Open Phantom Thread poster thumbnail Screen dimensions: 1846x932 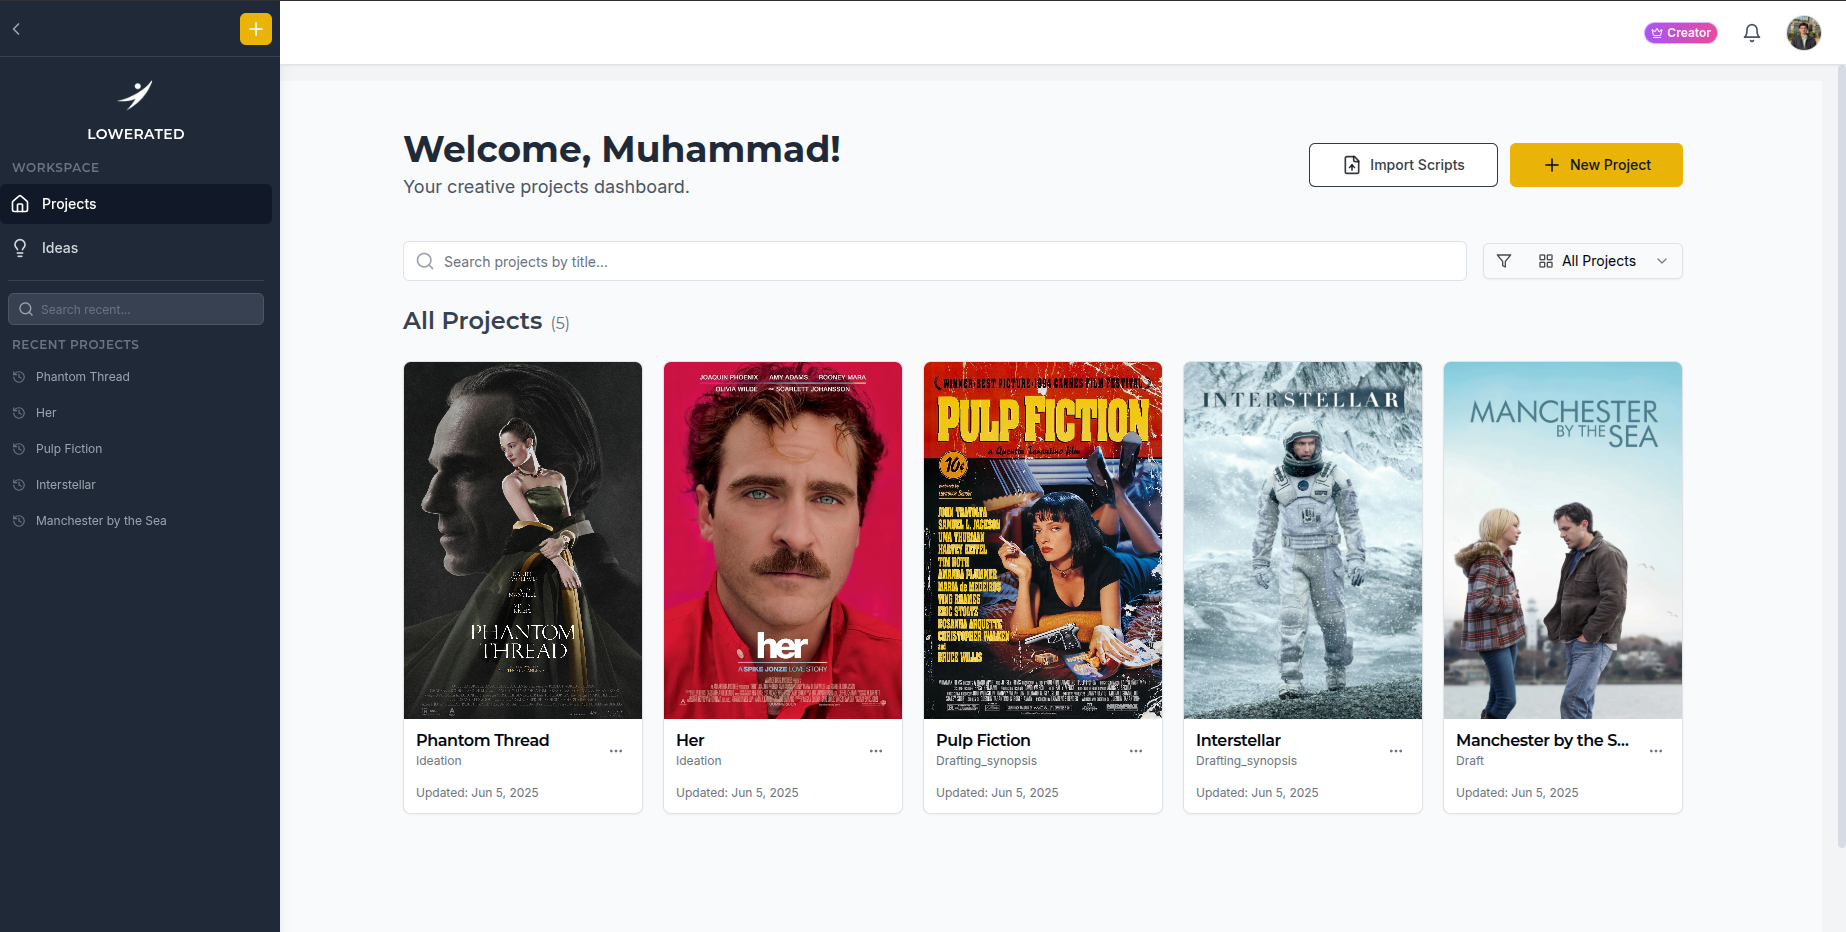click(523, 540)
